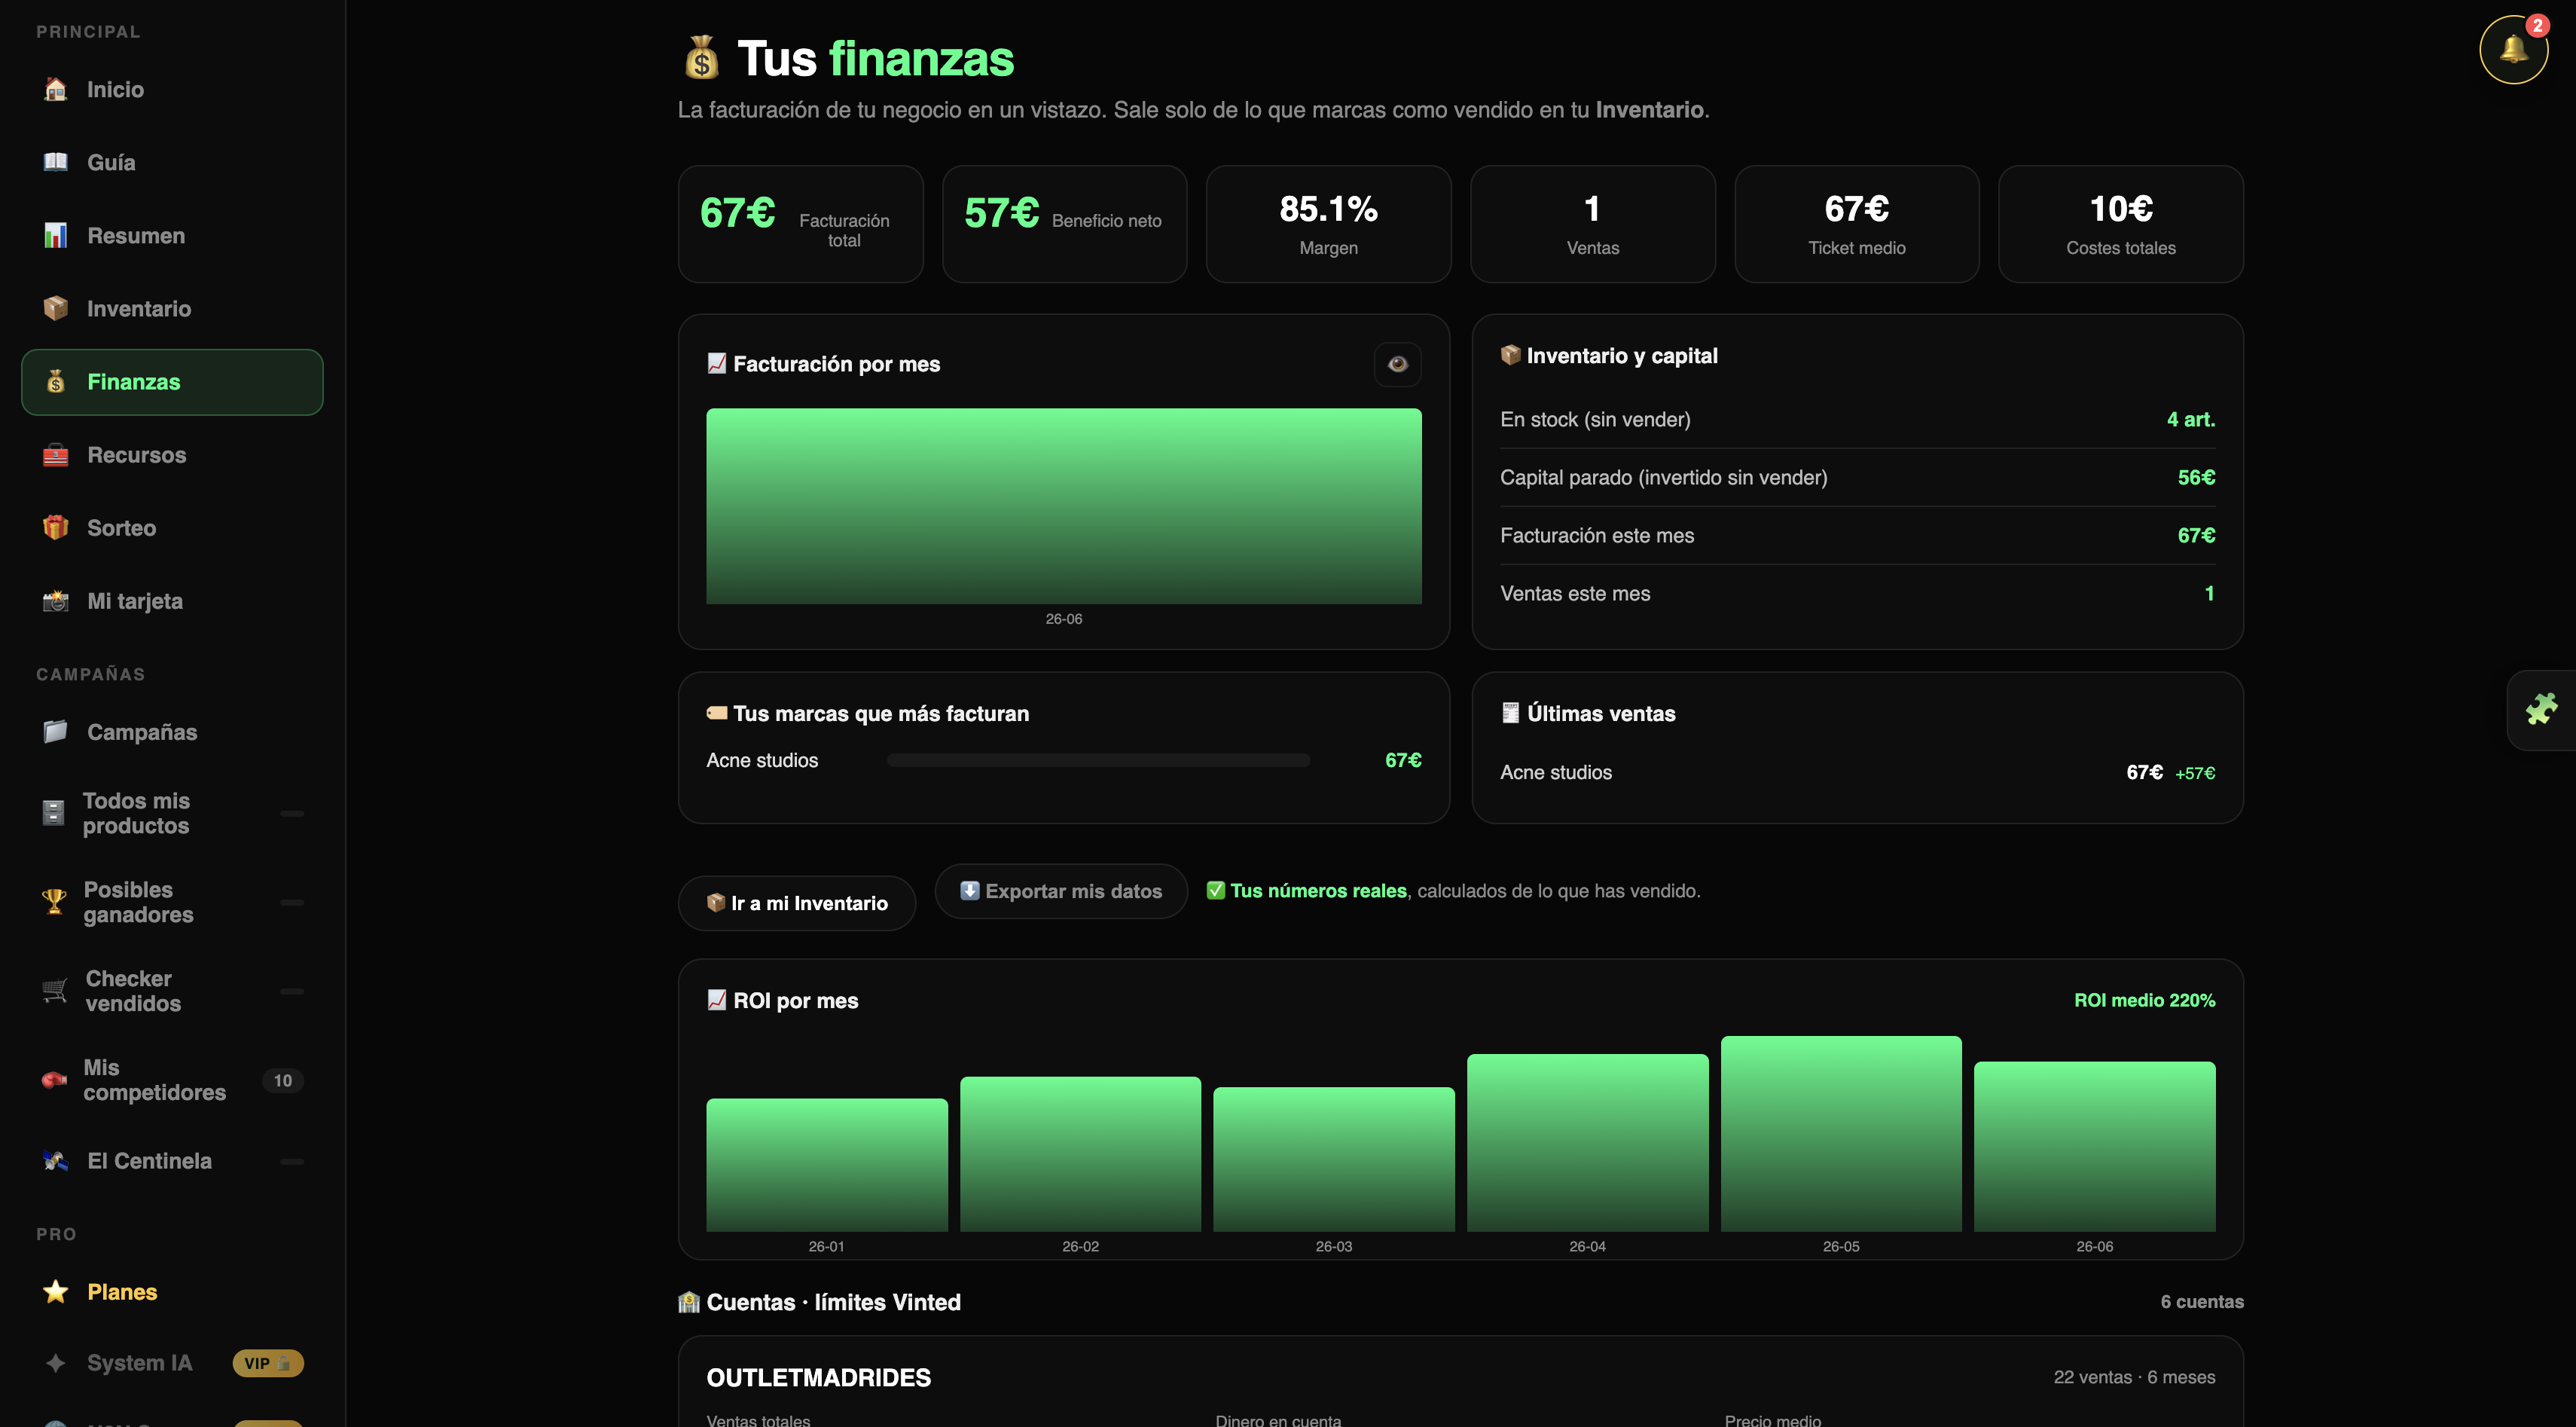
Task: Click the 85.1% Margen card
Action: click(x=1329, y=224)
